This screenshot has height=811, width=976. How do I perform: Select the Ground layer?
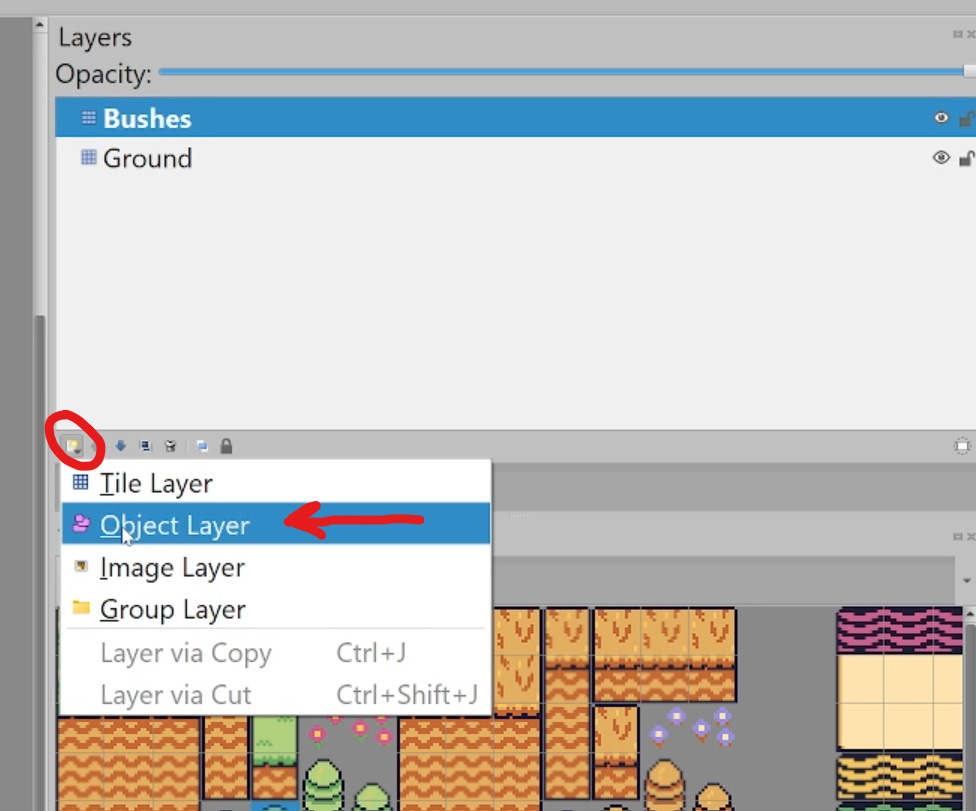click(x=147, y=157)
